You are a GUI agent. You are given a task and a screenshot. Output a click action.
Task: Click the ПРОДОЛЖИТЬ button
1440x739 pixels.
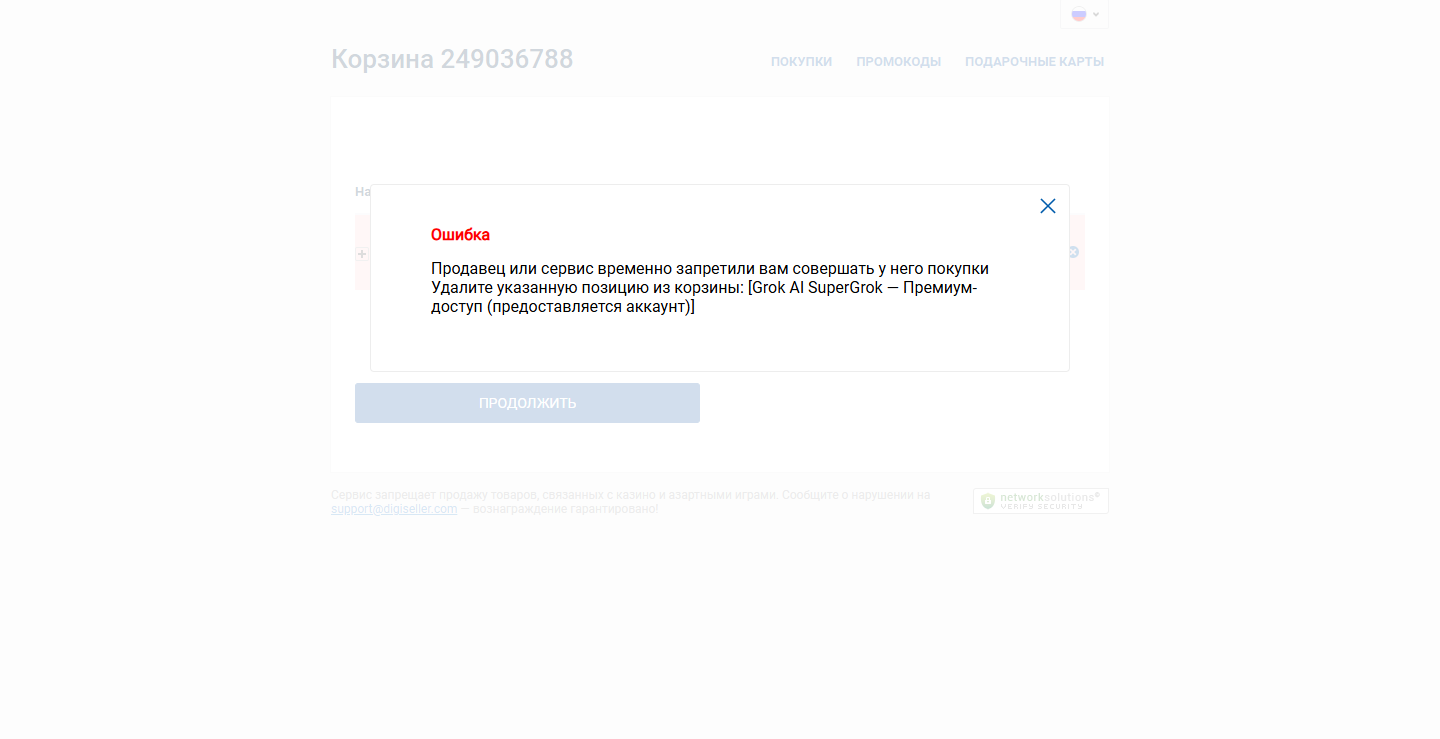click(527, 403)
